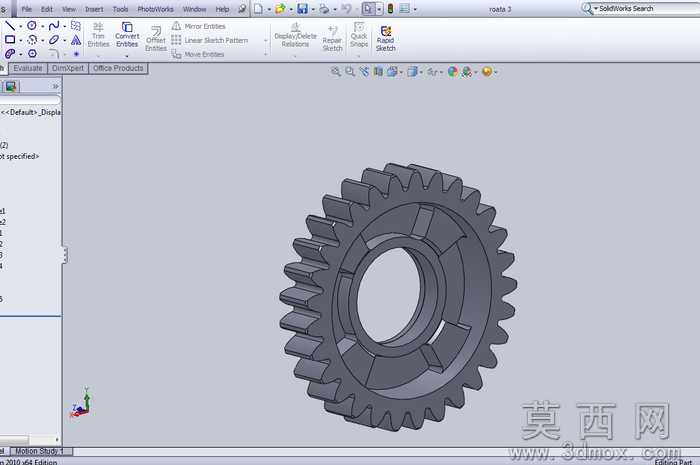This screenshot has height=465, width=700.
Task: Click the New document icon
Action: pos(258,8)
